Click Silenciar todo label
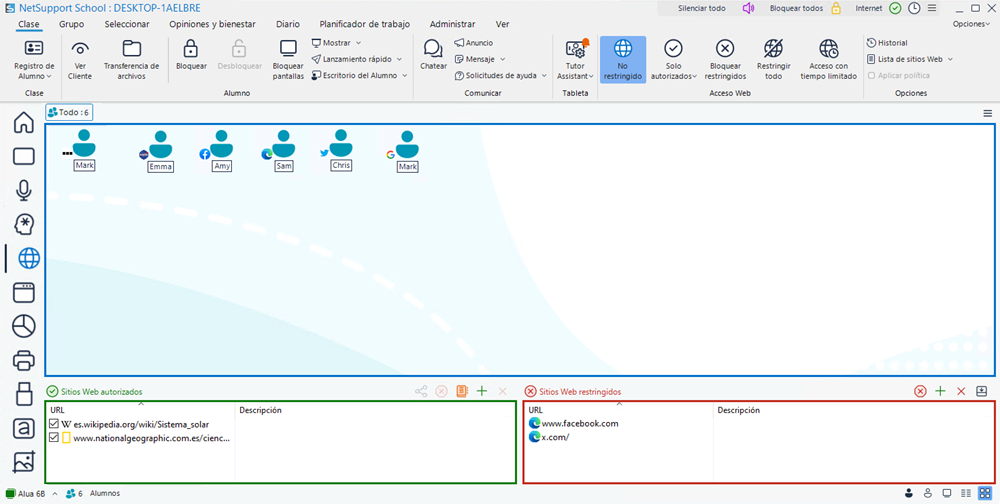This screenshot has height=504, width=1000. [702, 8]
